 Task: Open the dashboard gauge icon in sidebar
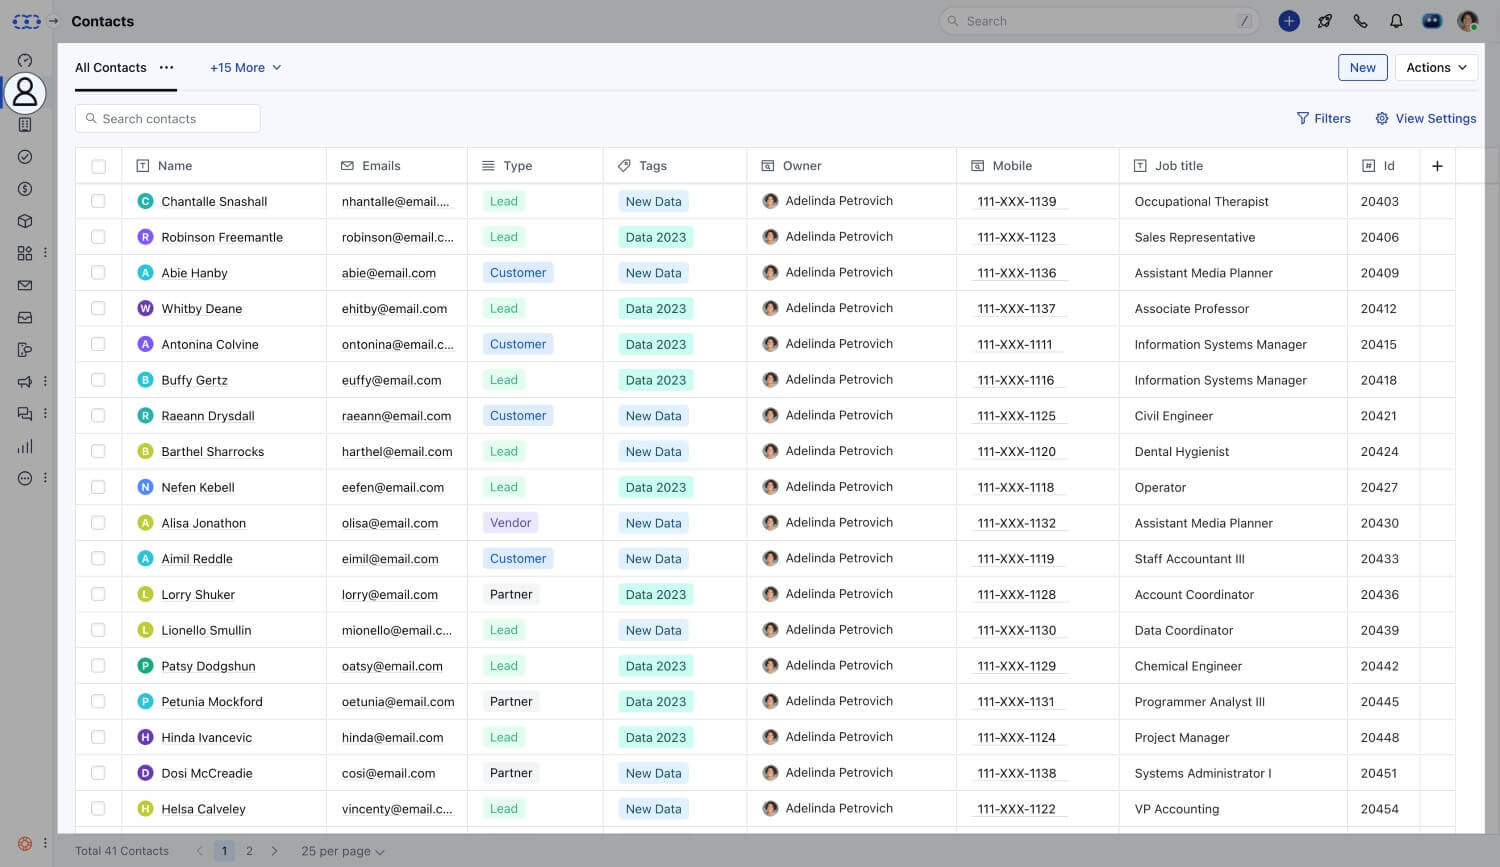25,61
